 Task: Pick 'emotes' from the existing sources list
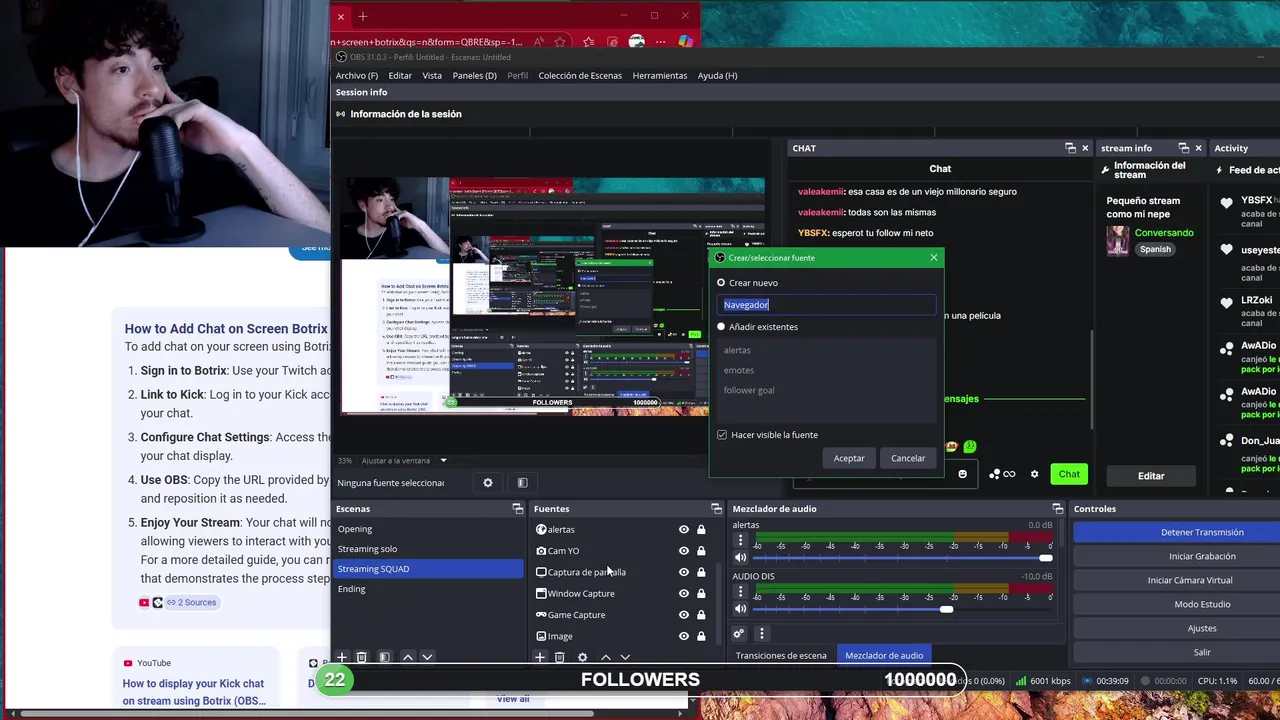coord(739,370)
